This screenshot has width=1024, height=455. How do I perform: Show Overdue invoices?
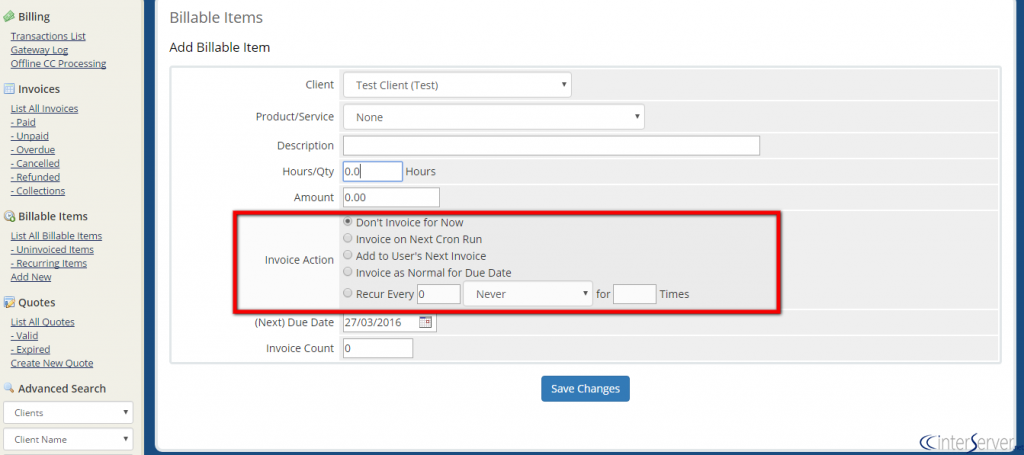pos(33,149)
